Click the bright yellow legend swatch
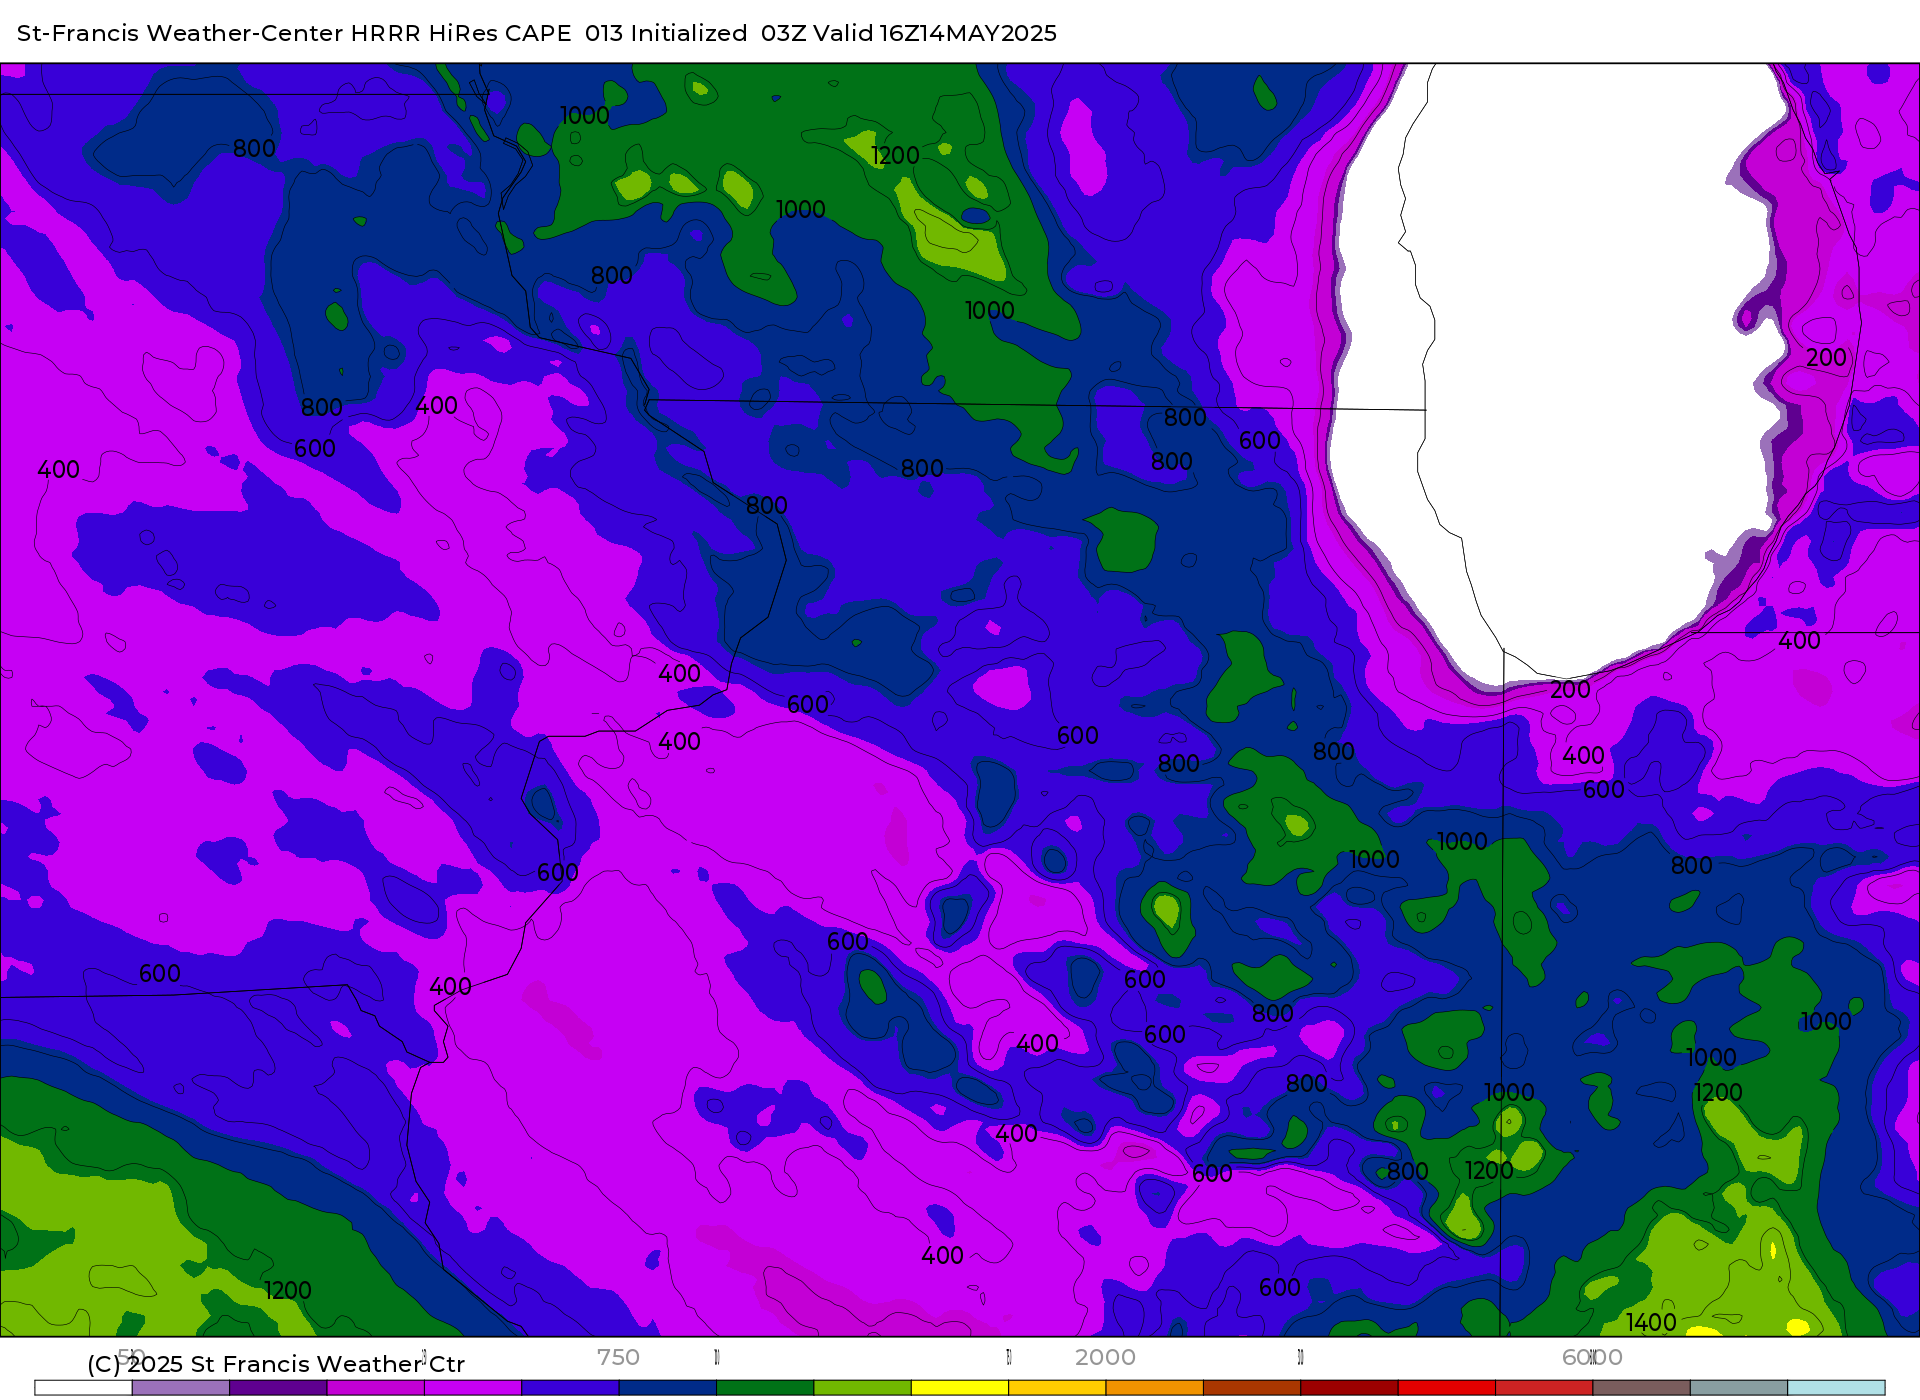 tap(960, 1388)
